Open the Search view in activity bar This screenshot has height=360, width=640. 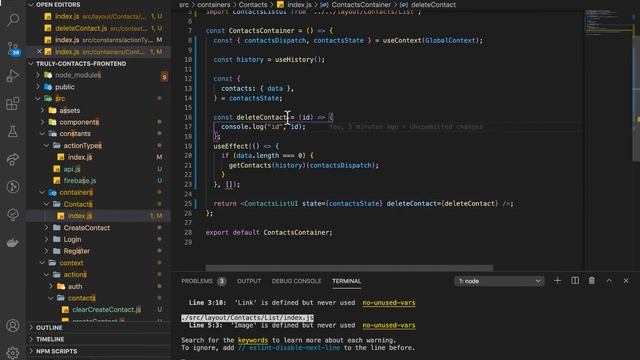[x=13, y=20]
